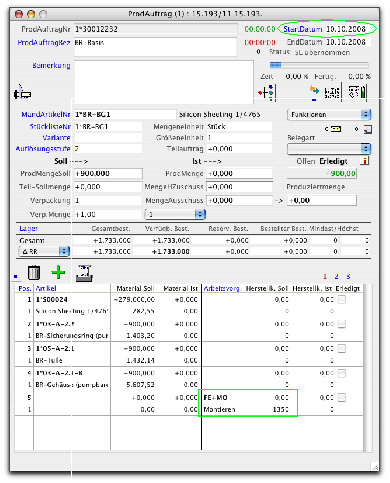The width and height of the screenshot is (390, 483).
Task: Tick Erledigt checkbox for FE+MO row
Action: point(342,397)
